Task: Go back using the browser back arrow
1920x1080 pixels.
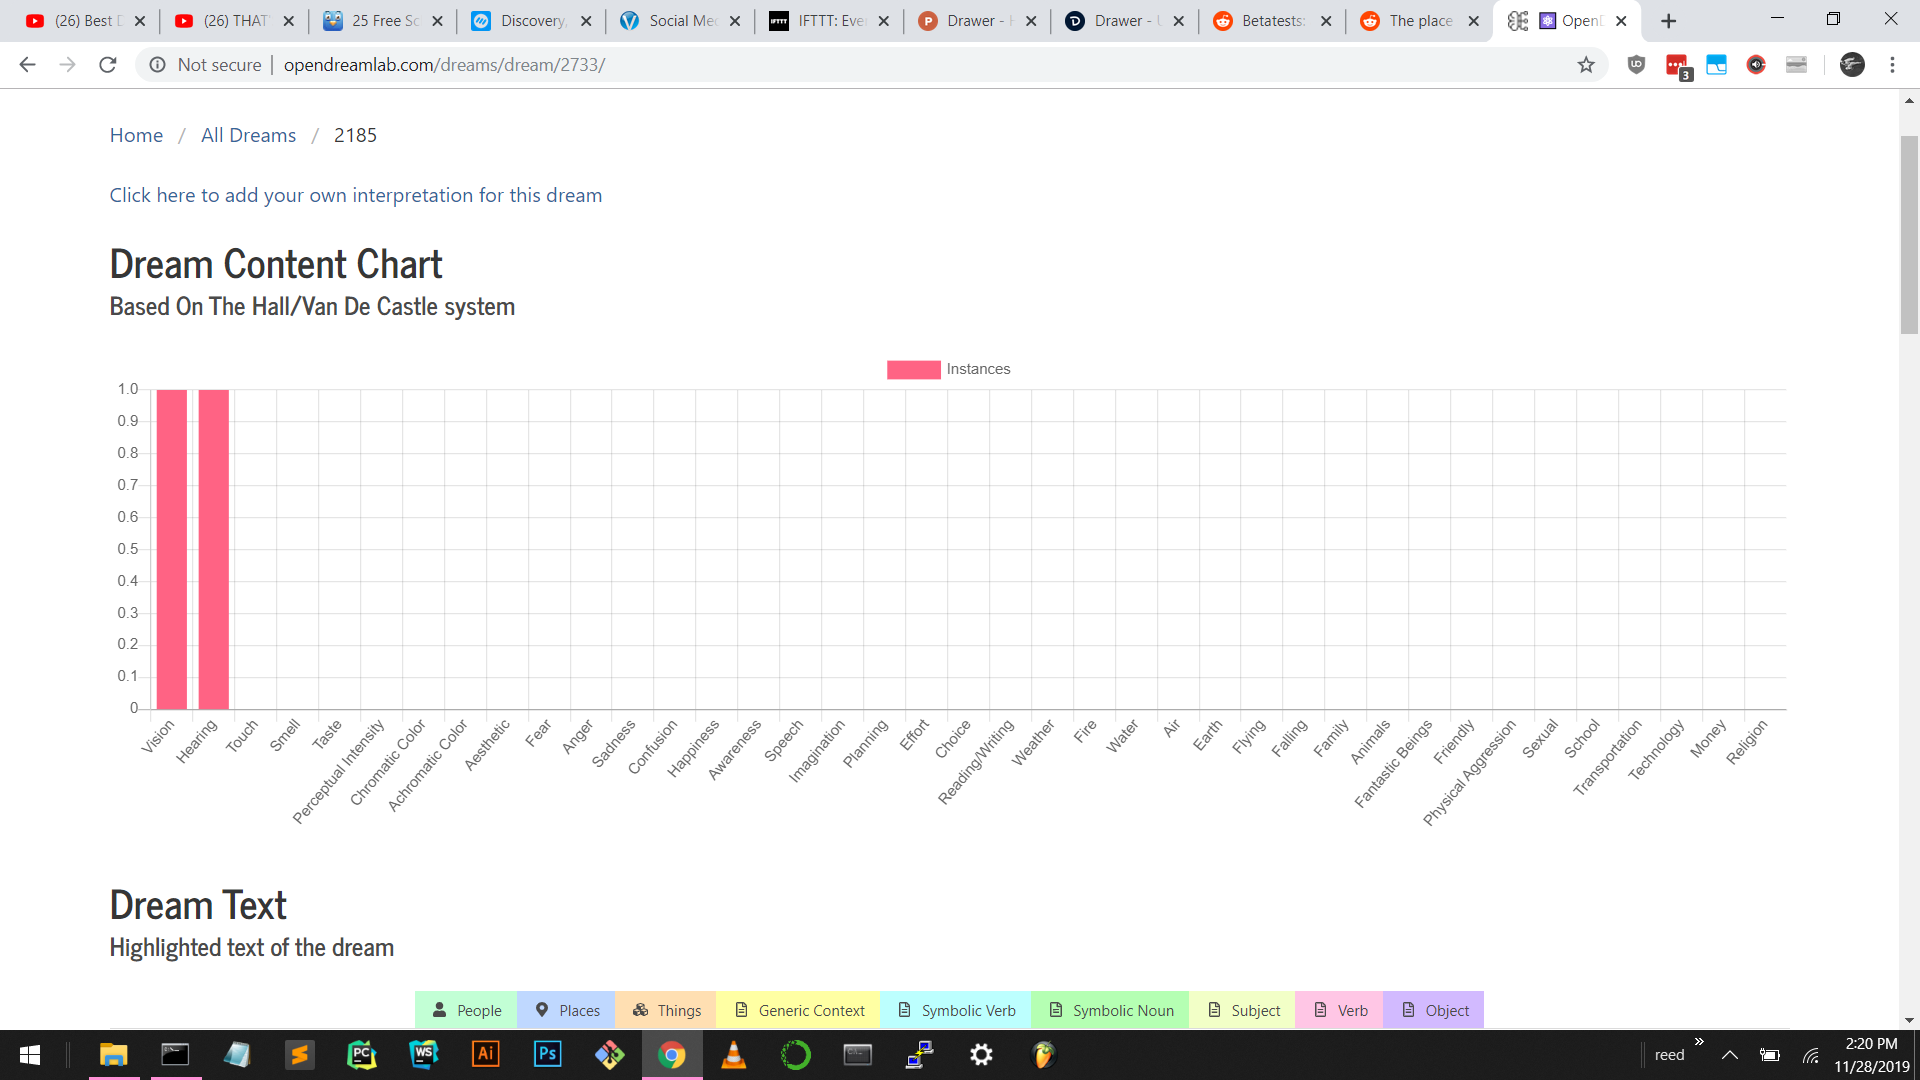Action: 27,65
